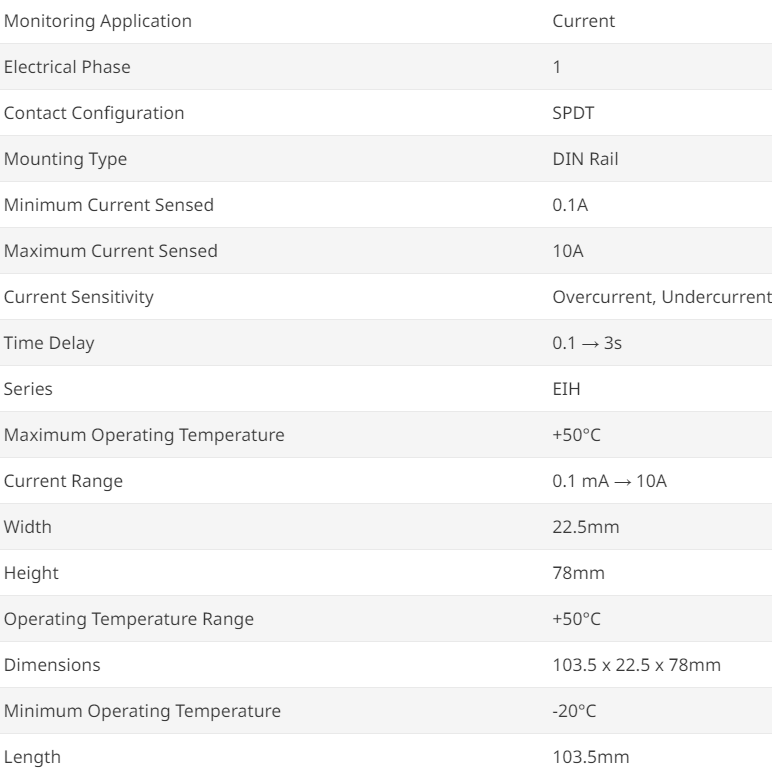772x776 pixels.
Task: Select the 10A maximum current value
Action: (x=568, y=251)
